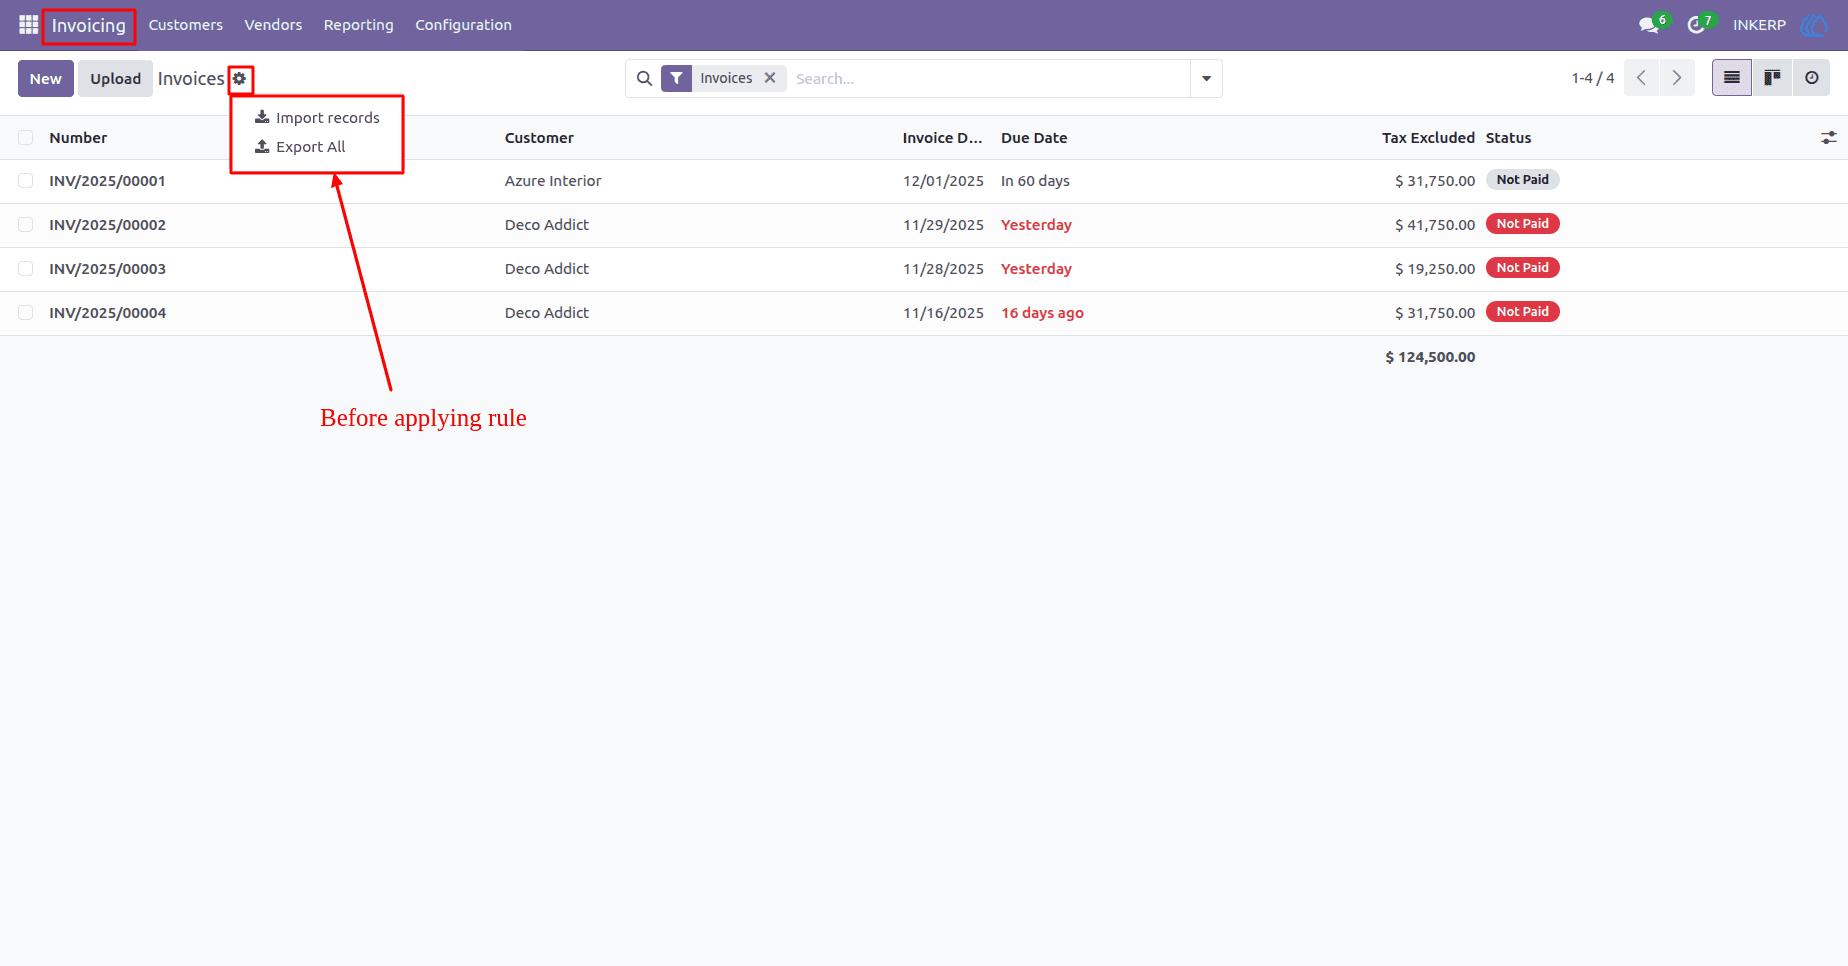Switch to activity view clock icon
The height and width of the screenshot is (966, 1848).
tap(1811, 78)
